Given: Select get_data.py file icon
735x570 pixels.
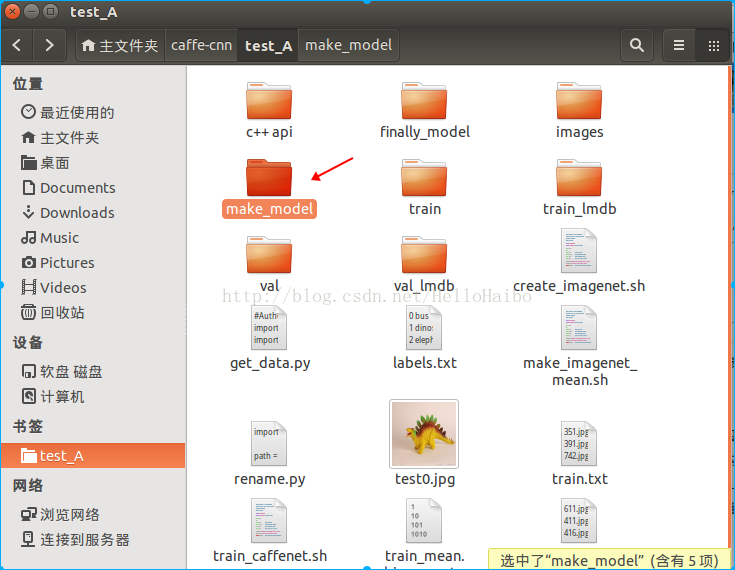Looking at the screenshot, I should point(269,328).
